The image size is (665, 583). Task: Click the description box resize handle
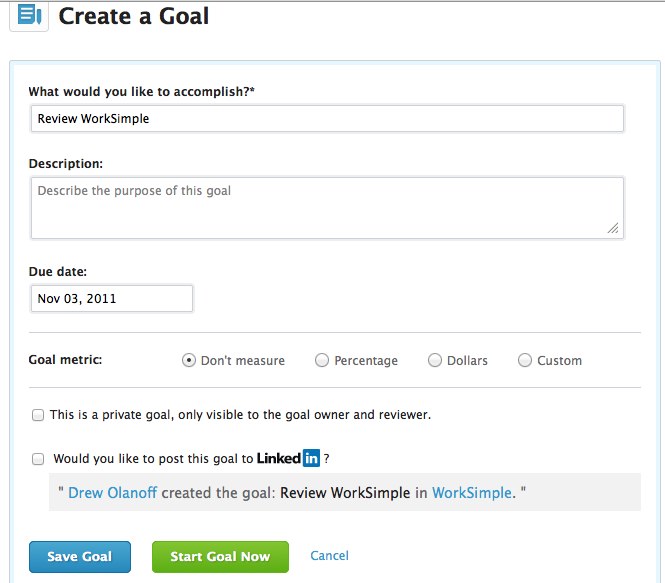point(613,228)
